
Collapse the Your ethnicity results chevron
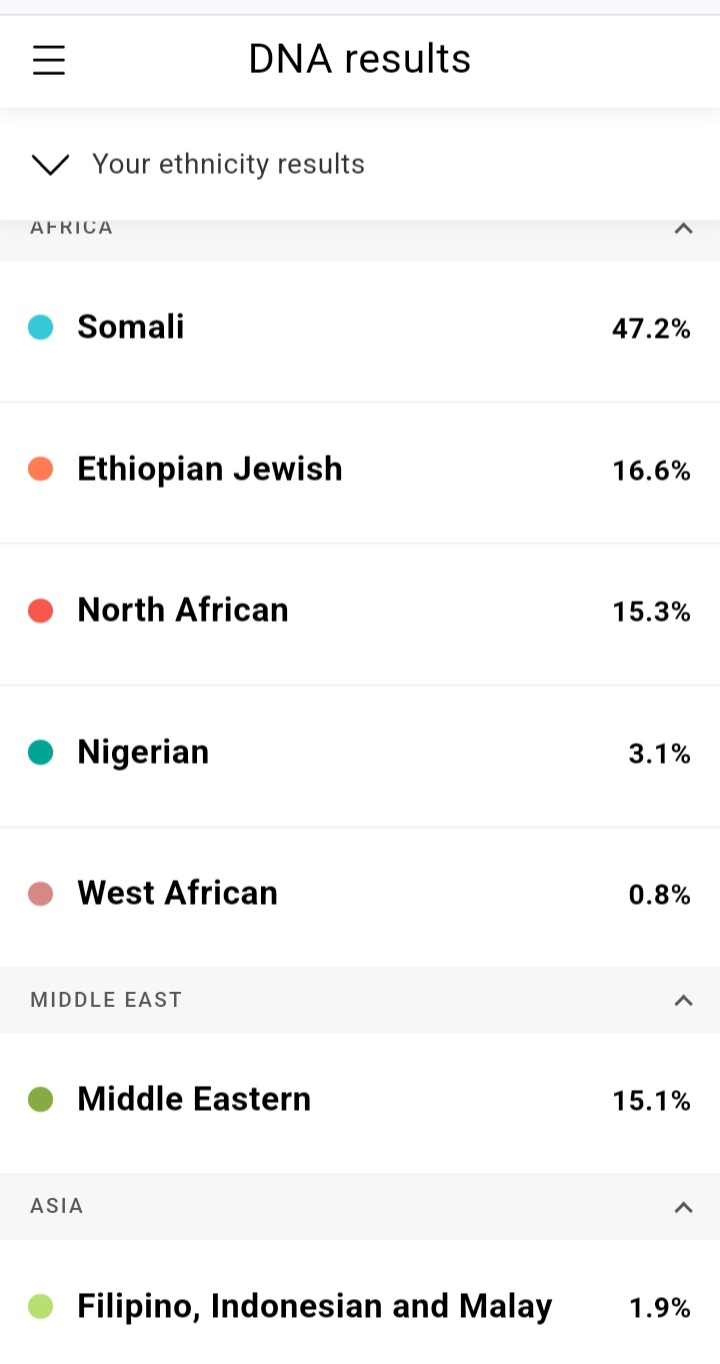pos(50,164)
